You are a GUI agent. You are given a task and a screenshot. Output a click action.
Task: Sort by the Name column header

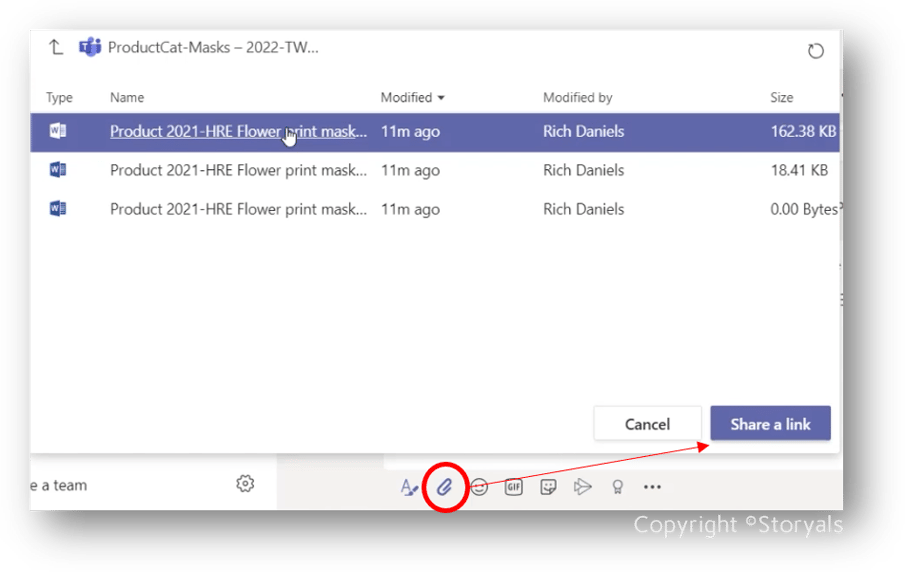point(127,98)
